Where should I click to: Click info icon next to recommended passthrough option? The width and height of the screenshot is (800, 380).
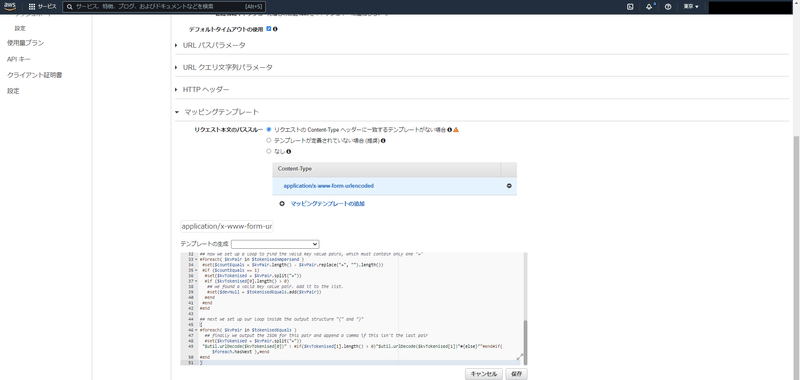tap(383, 140)
